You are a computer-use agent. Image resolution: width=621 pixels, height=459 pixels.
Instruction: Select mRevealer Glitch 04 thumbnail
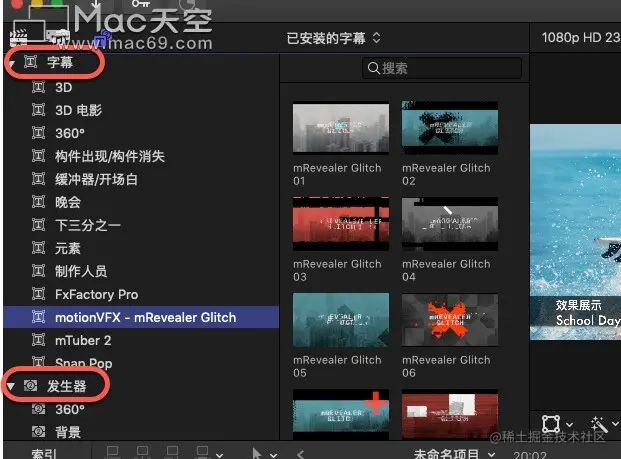pyautogui.click(x=450, y=224)
